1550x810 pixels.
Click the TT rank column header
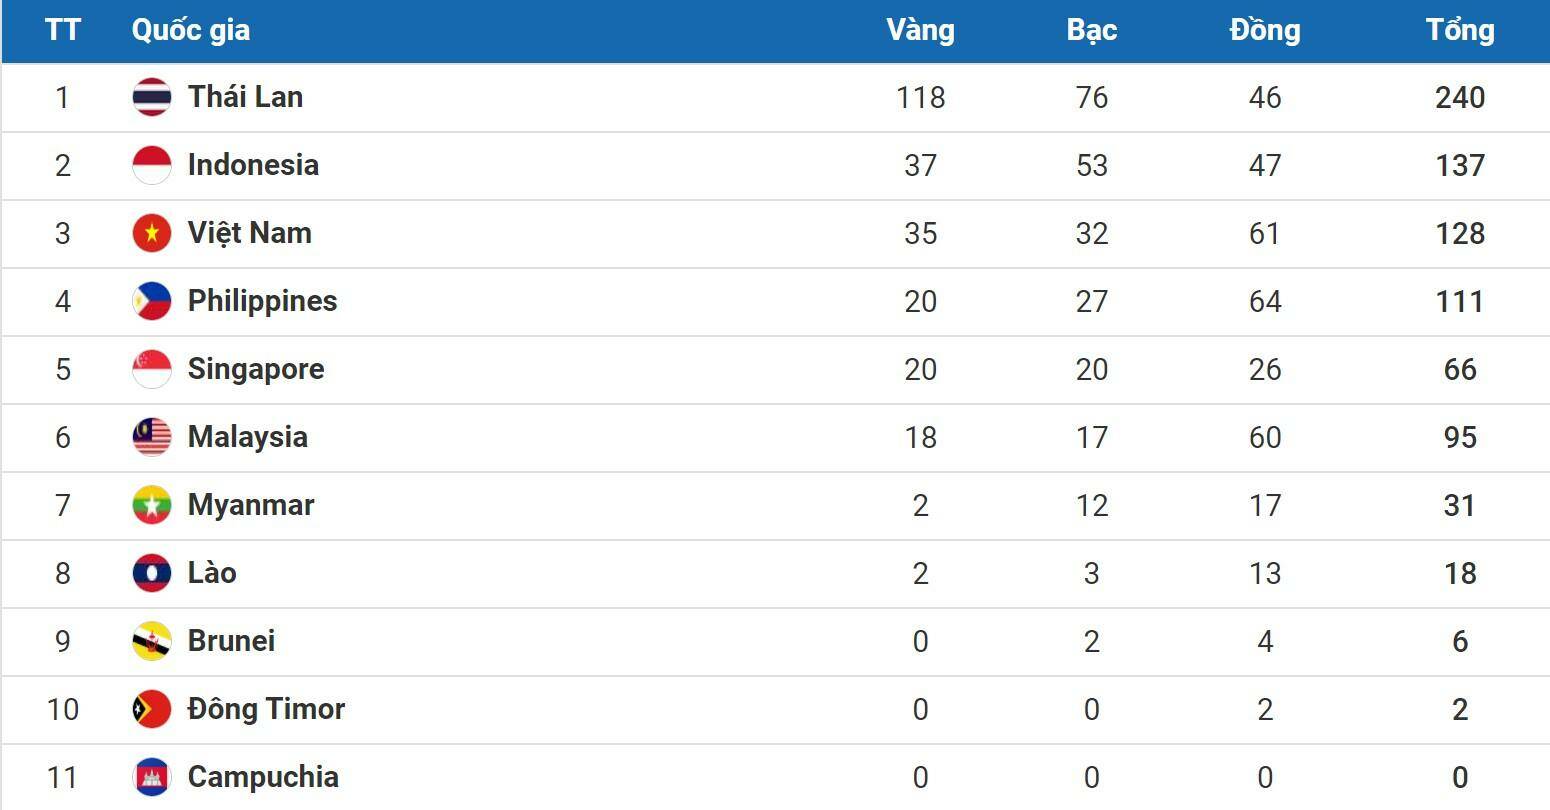[62, 30]
